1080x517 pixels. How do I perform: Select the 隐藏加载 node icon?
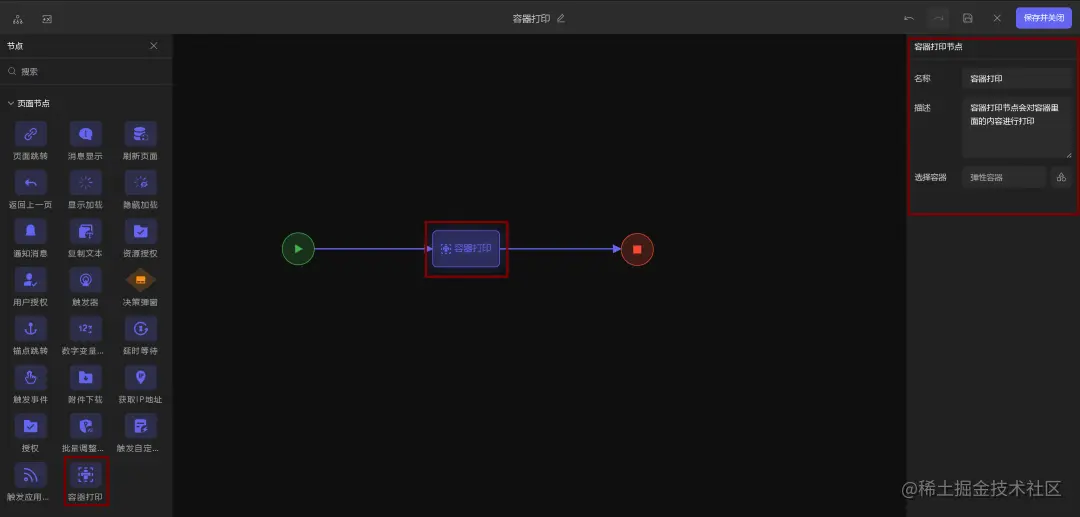pyautogui.click(x=141, y=183)
